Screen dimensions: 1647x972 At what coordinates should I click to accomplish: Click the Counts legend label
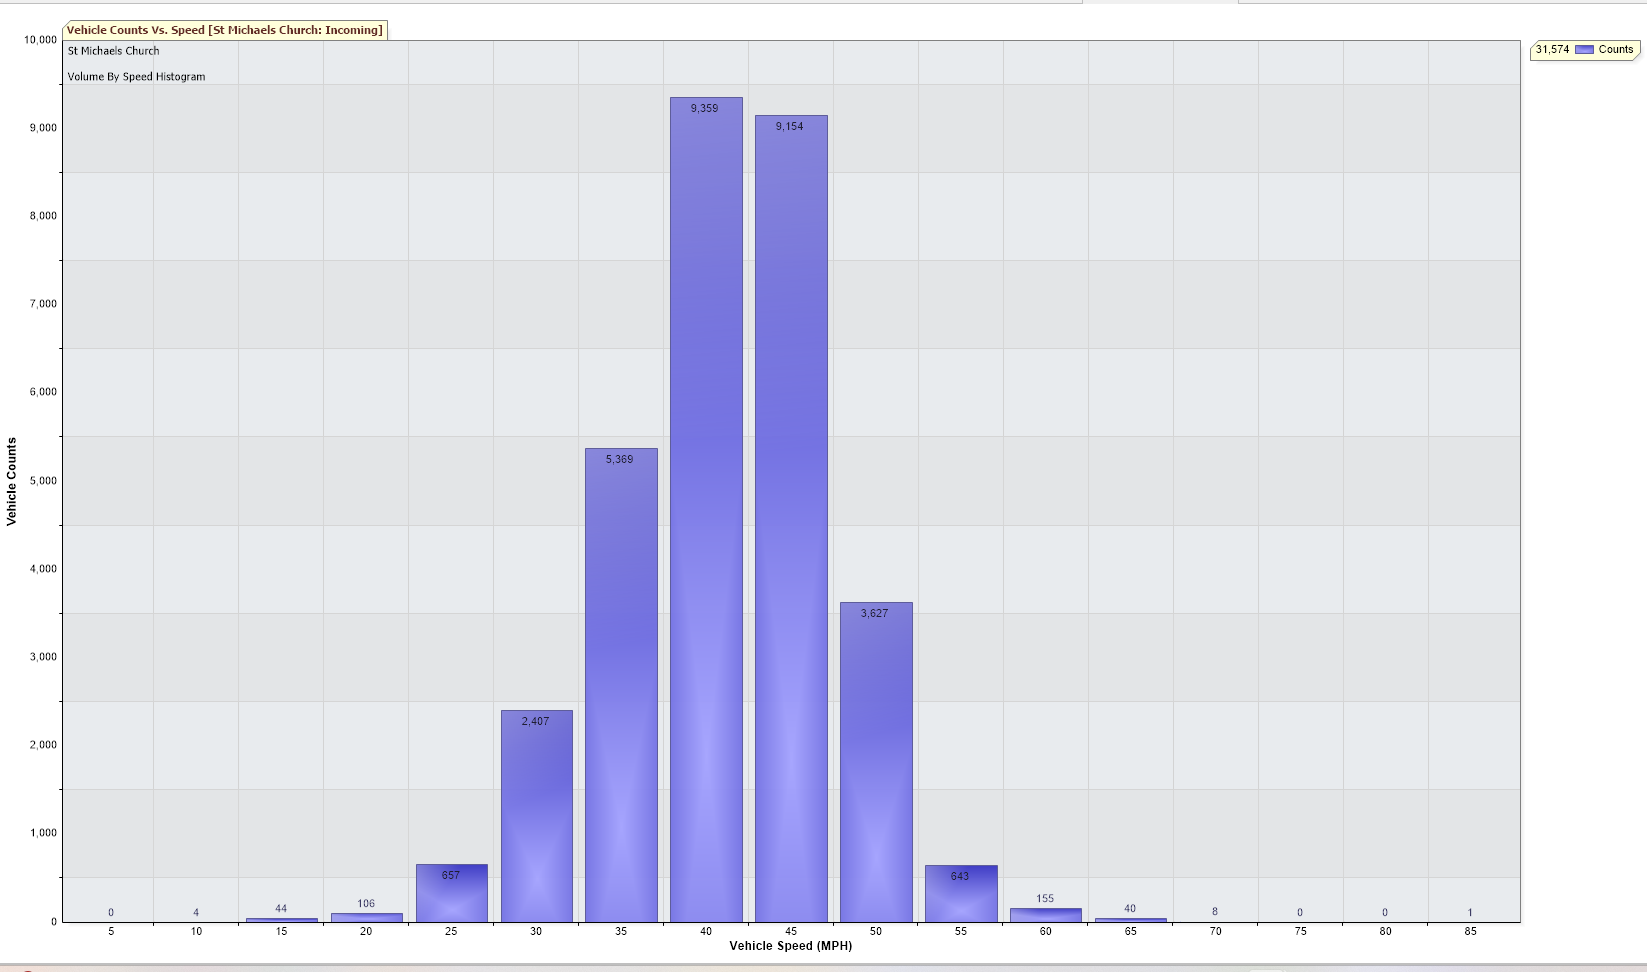click(1615, 49)
